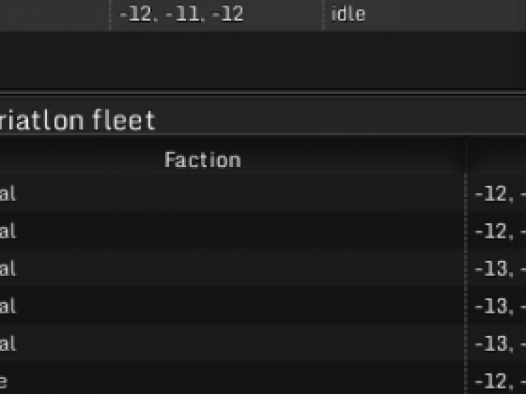Click dashed divider left of idle column
Viewport: 526px width, 394px height.
(x=323, y=15)
